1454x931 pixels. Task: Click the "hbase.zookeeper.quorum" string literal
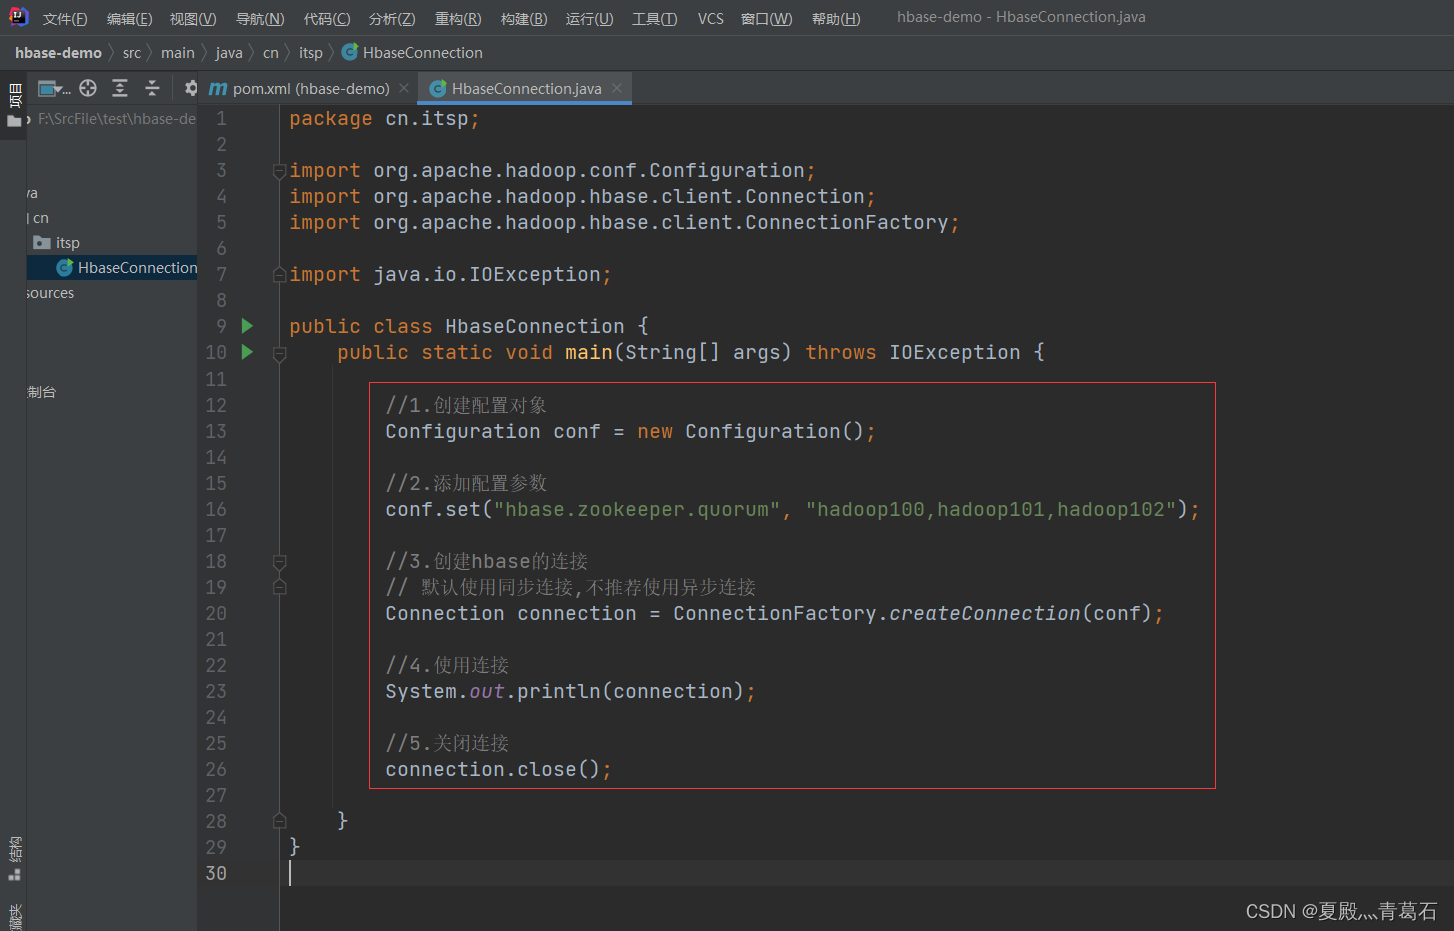637,510
